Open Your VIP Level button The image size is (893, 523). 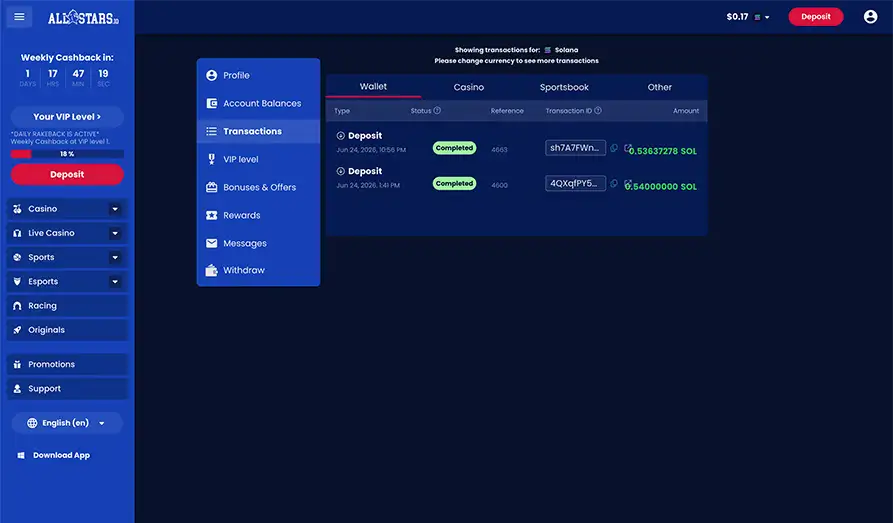click(x=67, y=117)
